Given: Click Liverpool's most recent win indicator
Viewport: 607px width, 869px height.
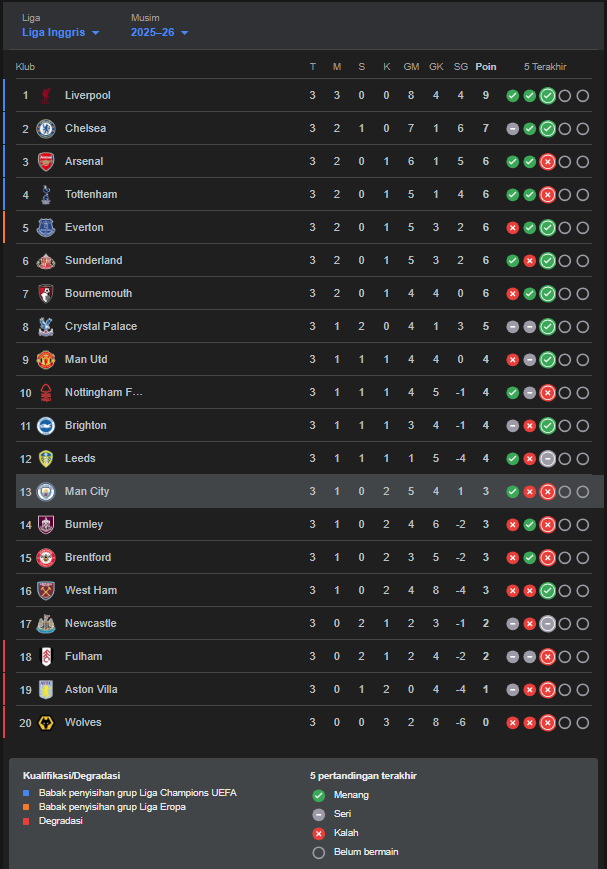Looking at the screenshot, I should tap(548, 96).
